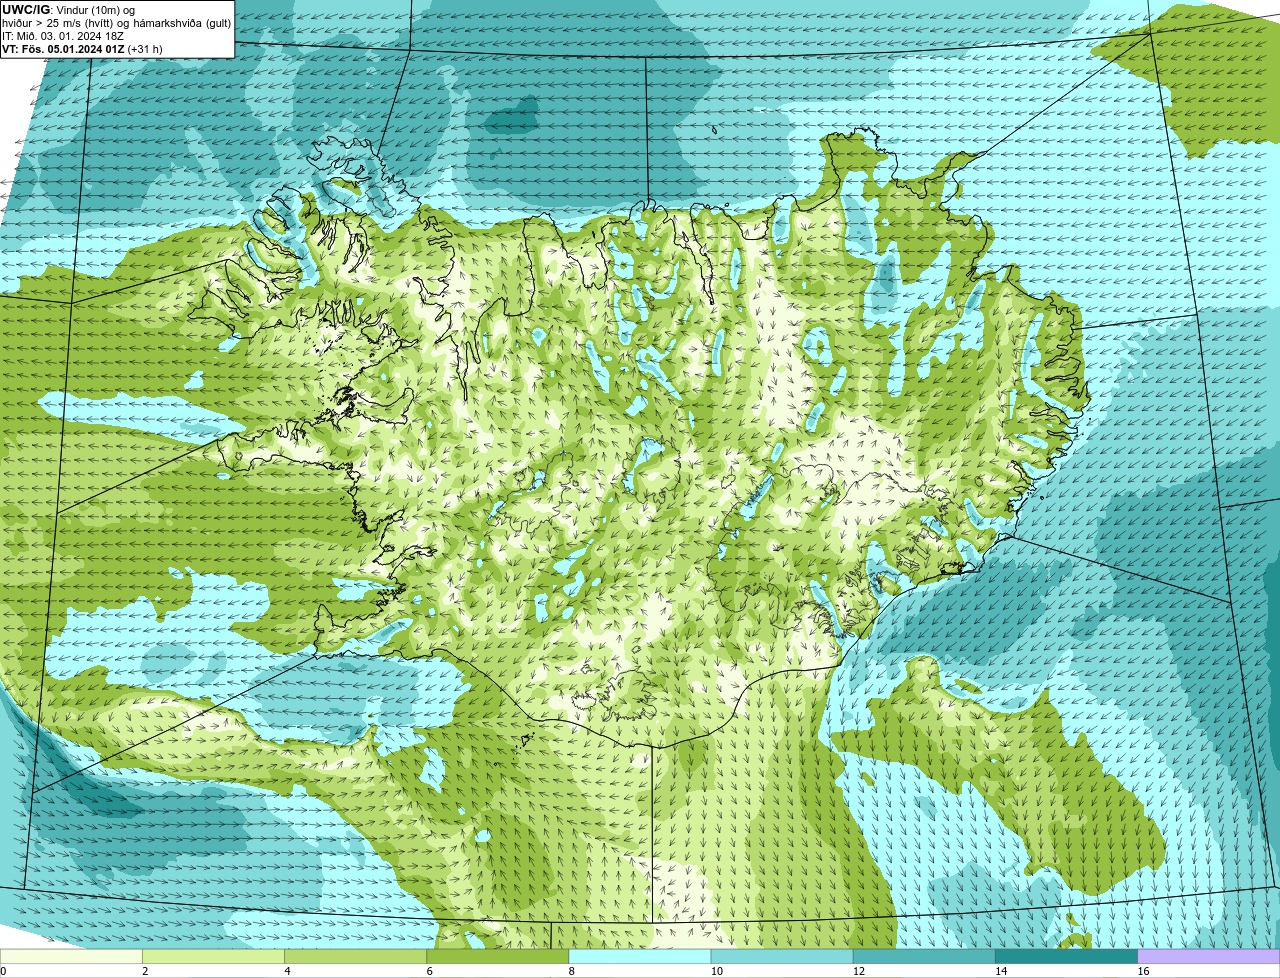Click the title text "UWC/IG: Vindur (10m) og"
The width and height of the screenshot is (1280, 978).
(68, 9)
